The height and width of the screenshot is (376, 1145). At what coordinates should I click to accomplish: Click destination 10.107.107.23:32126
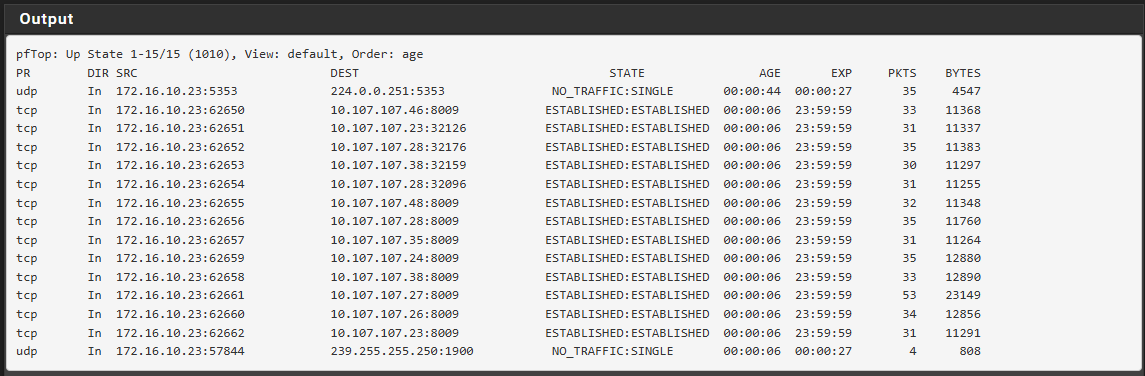coord(398,128)
